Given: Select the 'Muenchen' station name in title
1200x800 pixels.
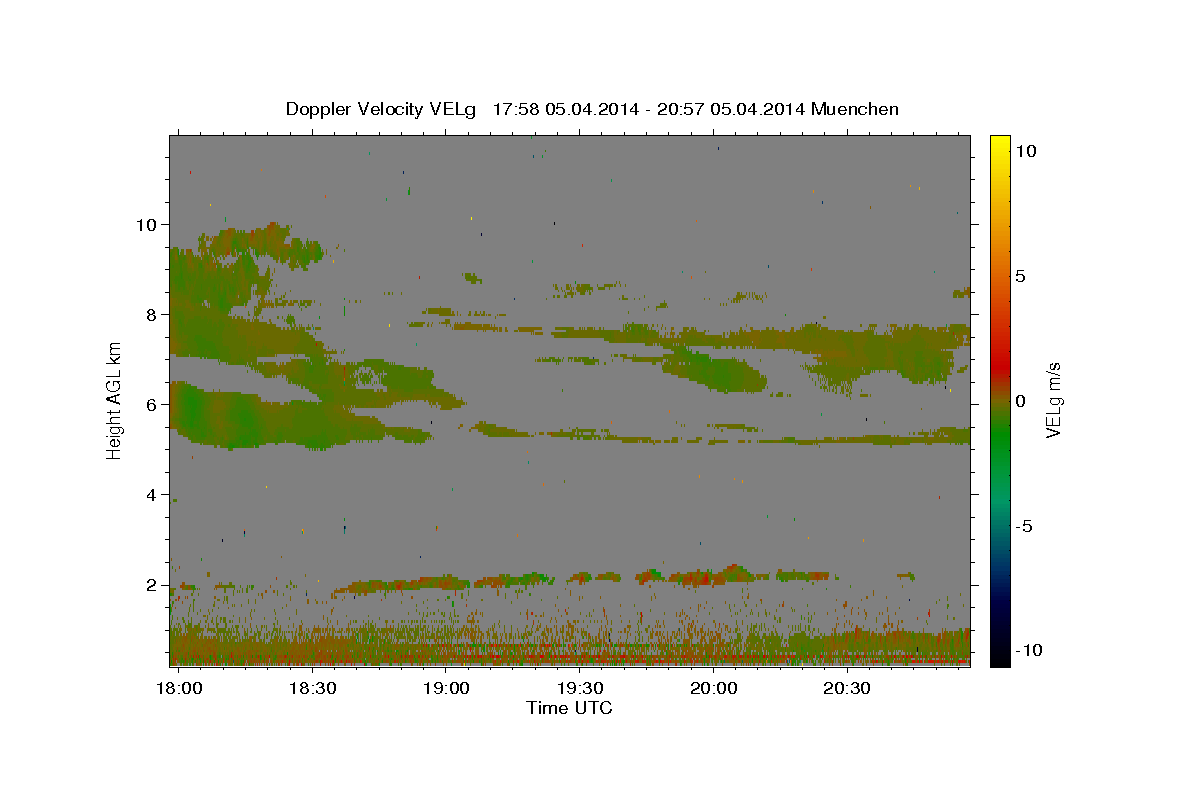Looking at the screenshot, I should [855, 109].
